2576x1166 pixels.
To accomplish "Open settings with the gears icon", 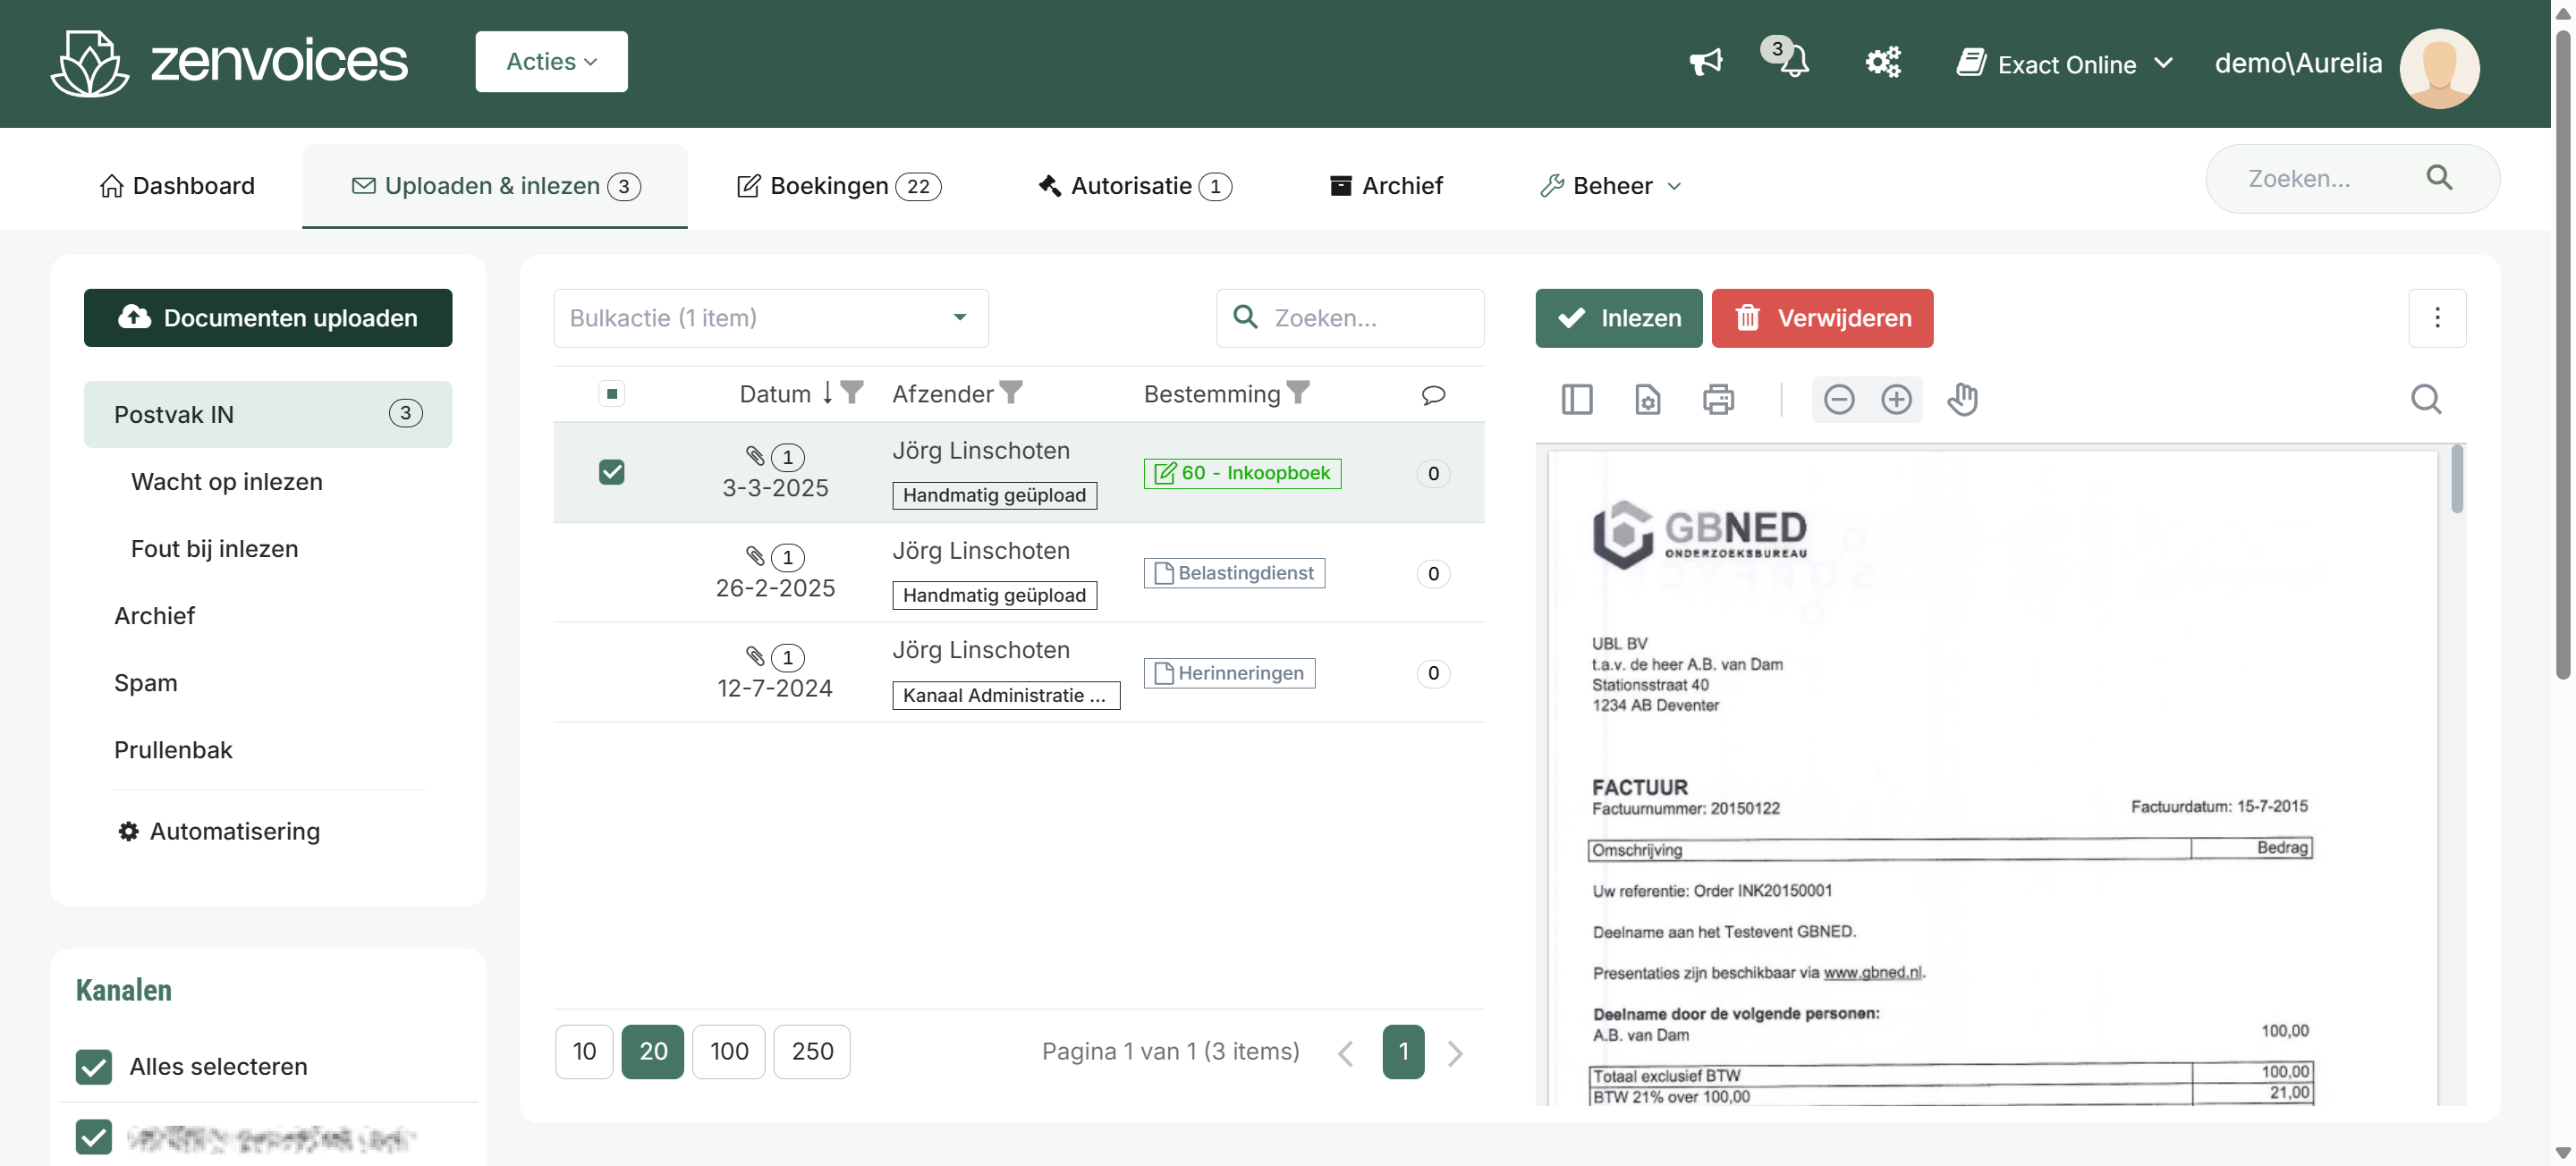I will tap(1884, 61).
